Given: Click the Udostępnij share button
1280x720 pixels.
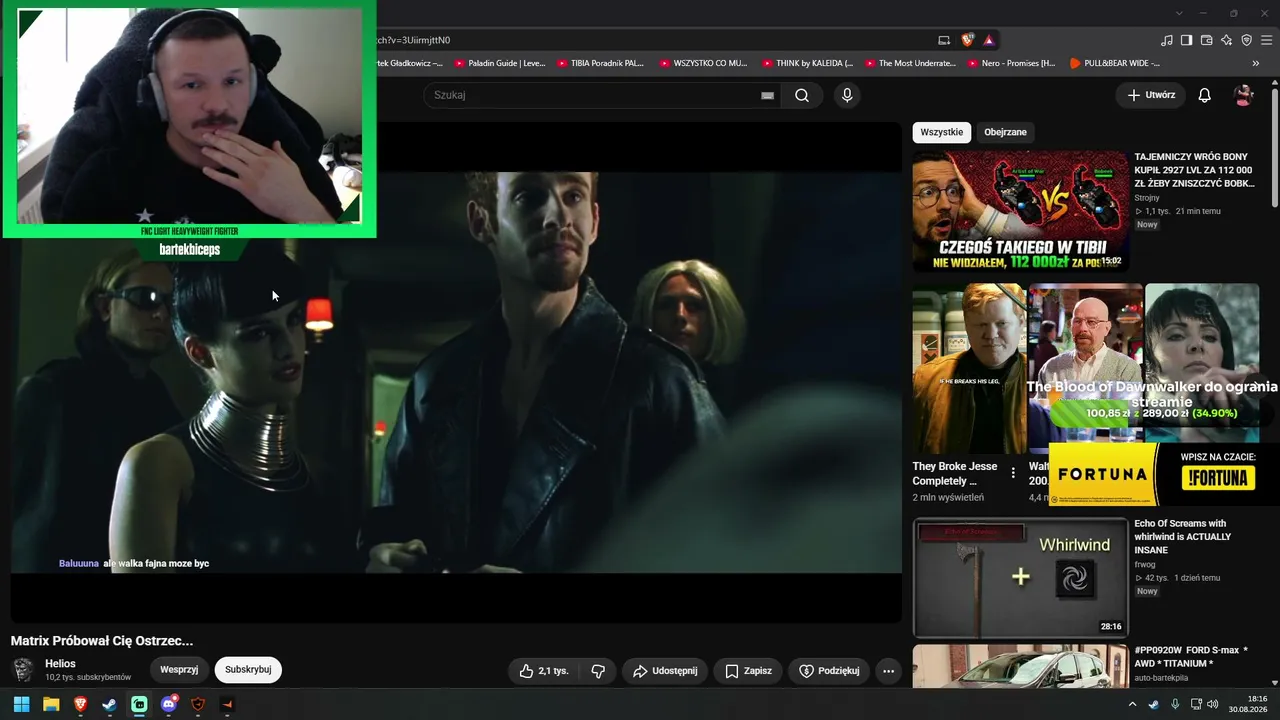Looking at the screenshot, I should [x=665, y=671].
